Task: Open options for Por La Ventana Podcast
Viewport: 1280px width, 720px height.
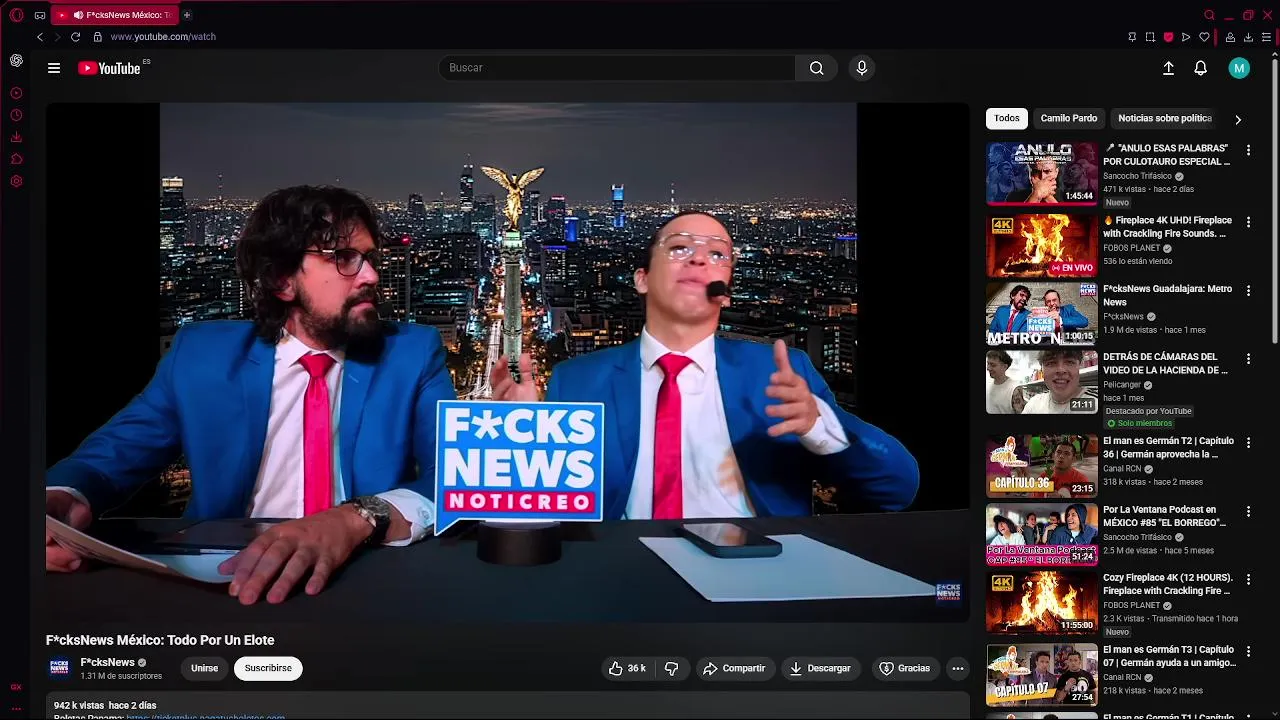Action: pyautogui.click(x=1248, y=511)
